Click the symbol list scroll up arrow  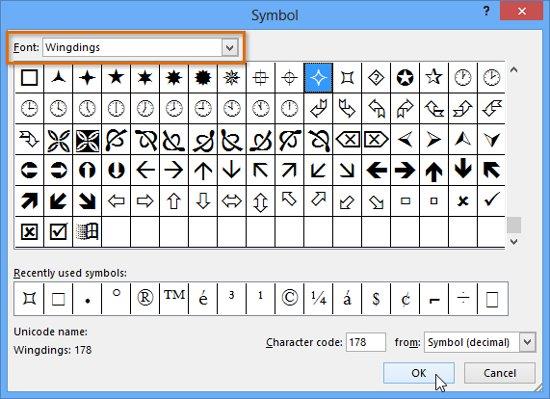point(514,70)
